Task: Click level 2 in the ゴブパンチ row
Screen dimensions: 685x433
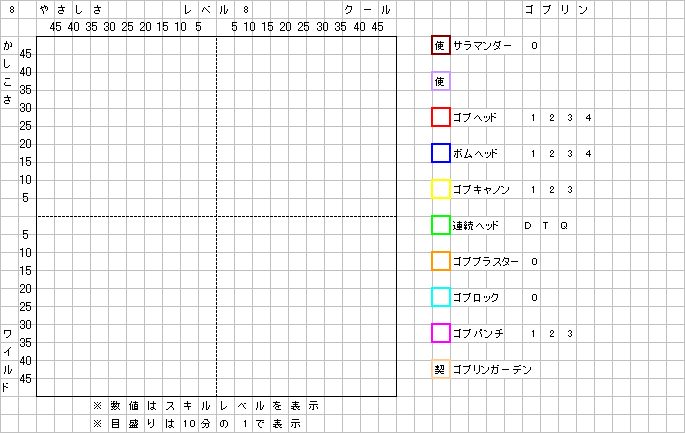Action: [x=552, y=333]
